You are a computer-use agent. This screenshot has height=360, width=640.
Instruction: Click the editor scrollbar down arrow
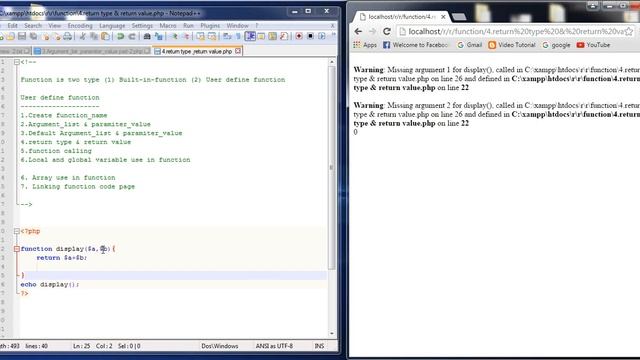click(332, 333)
